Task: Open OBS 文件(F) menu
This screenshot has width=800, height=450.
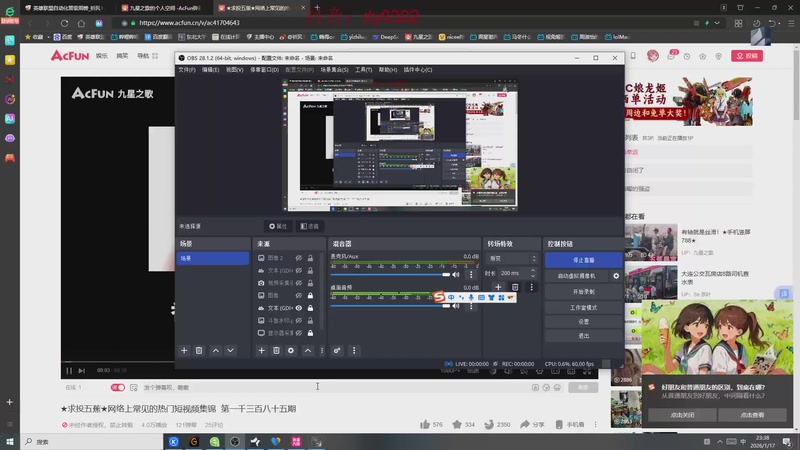Action: coord(187,69)
